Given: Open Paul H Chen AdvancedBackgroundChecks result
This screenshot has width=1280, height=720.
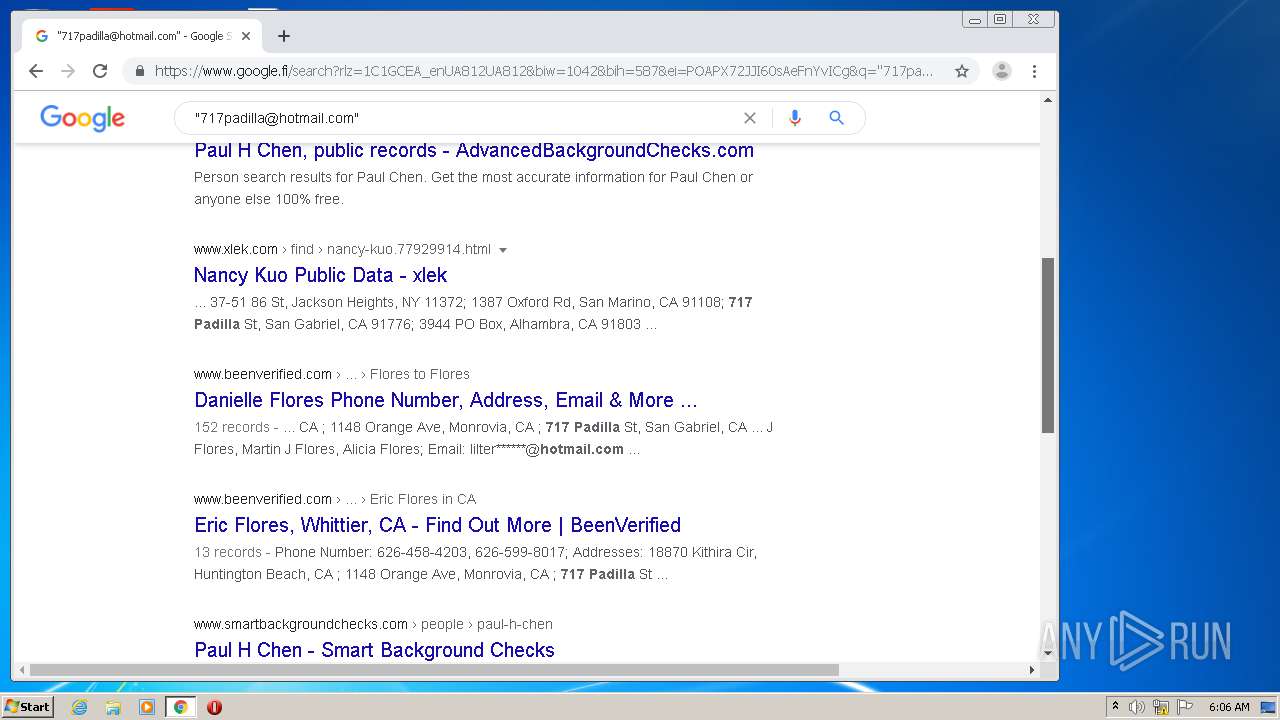Looking at the screenshot, I should tap(474, 150).
